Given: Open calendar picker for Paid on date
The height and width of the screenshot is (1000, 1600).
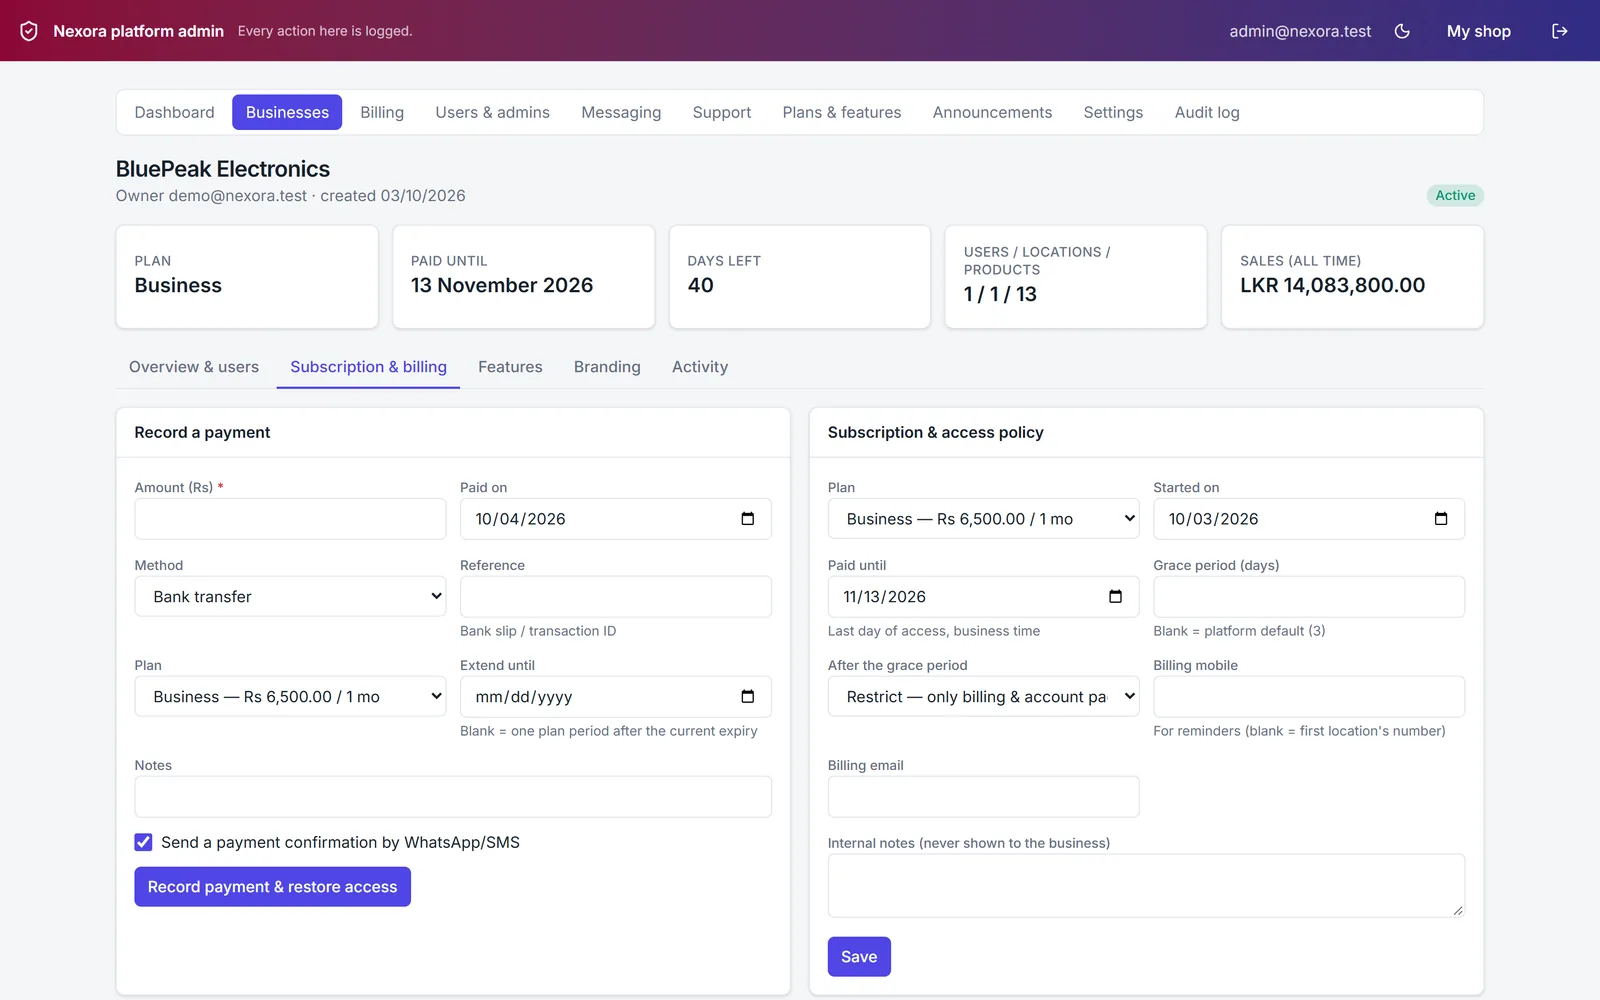Looking at the screenshot, I should [x=747, y=518].
